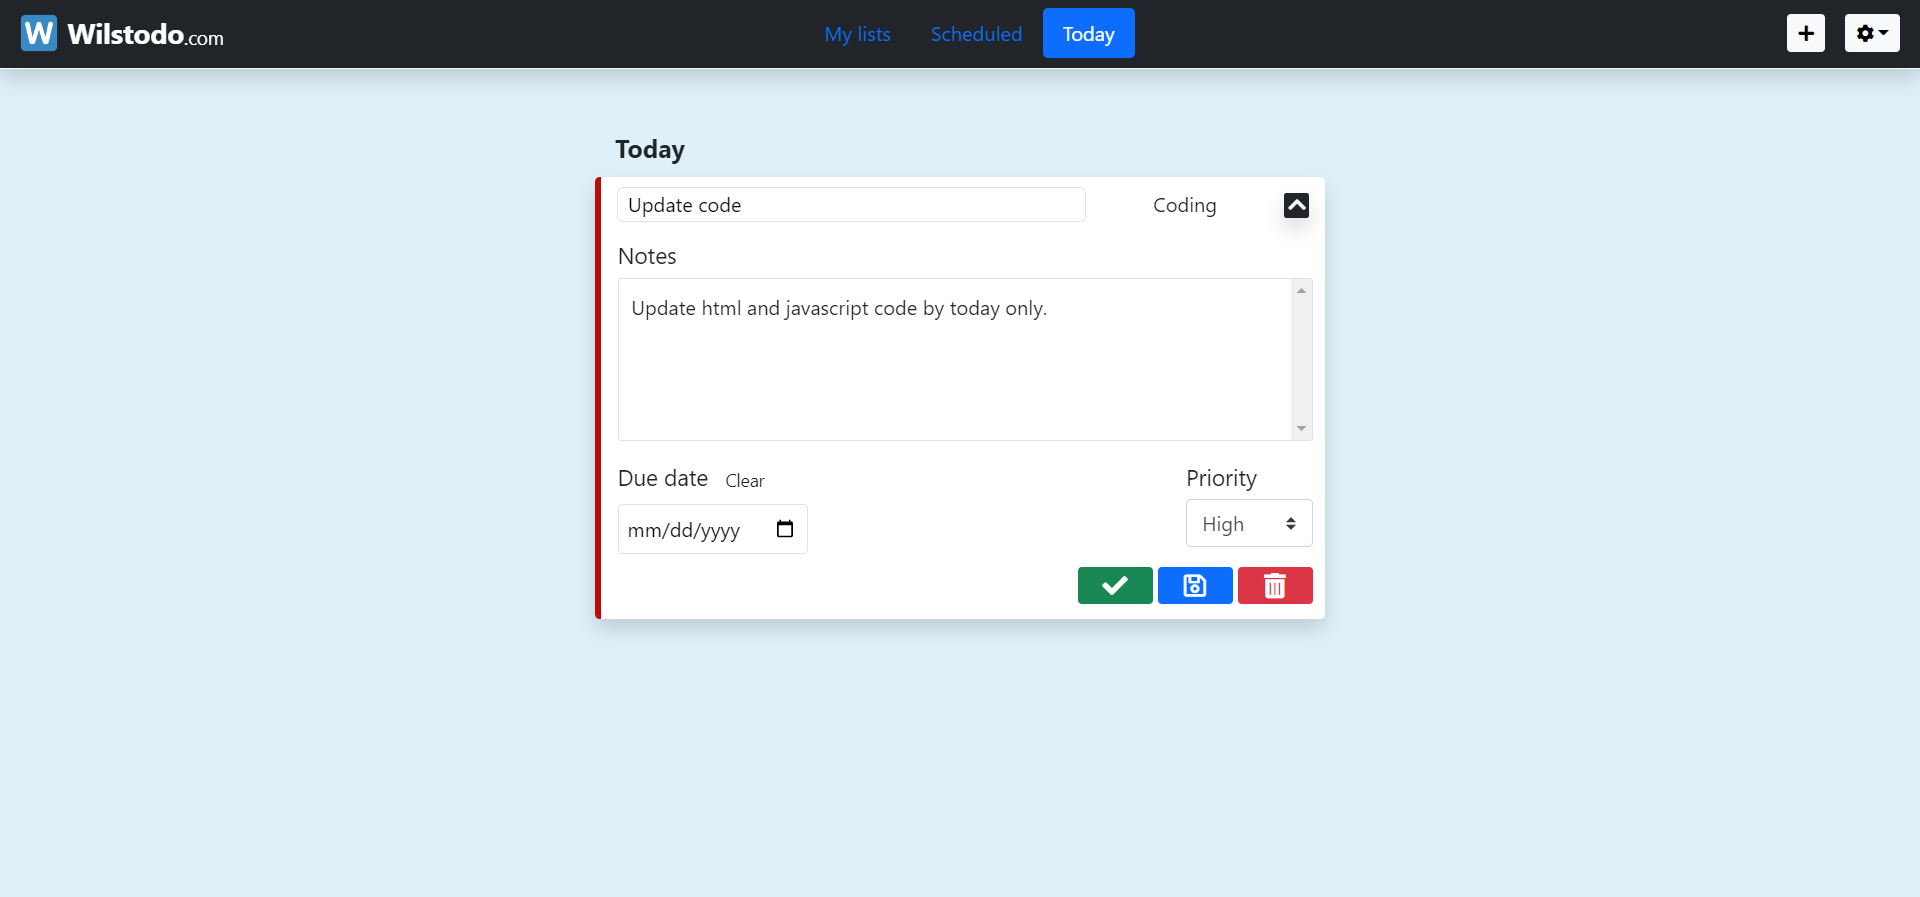The width and height of the screenshot is (1920, 897).
Task: Expand the gear dropdown arrow in the top right
Action: pos(1884,33)
